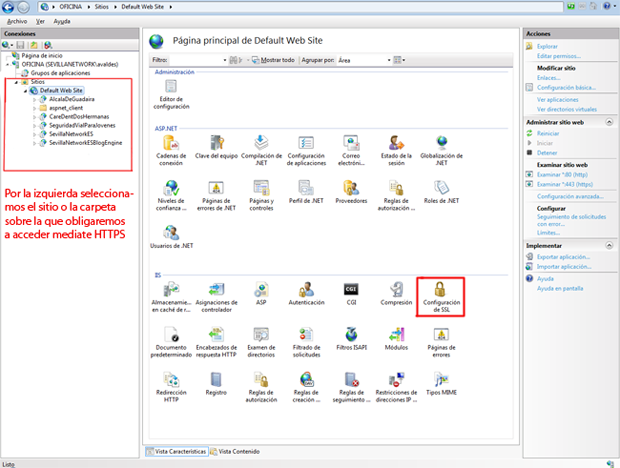Click Detener to stop site

[546, 153]
